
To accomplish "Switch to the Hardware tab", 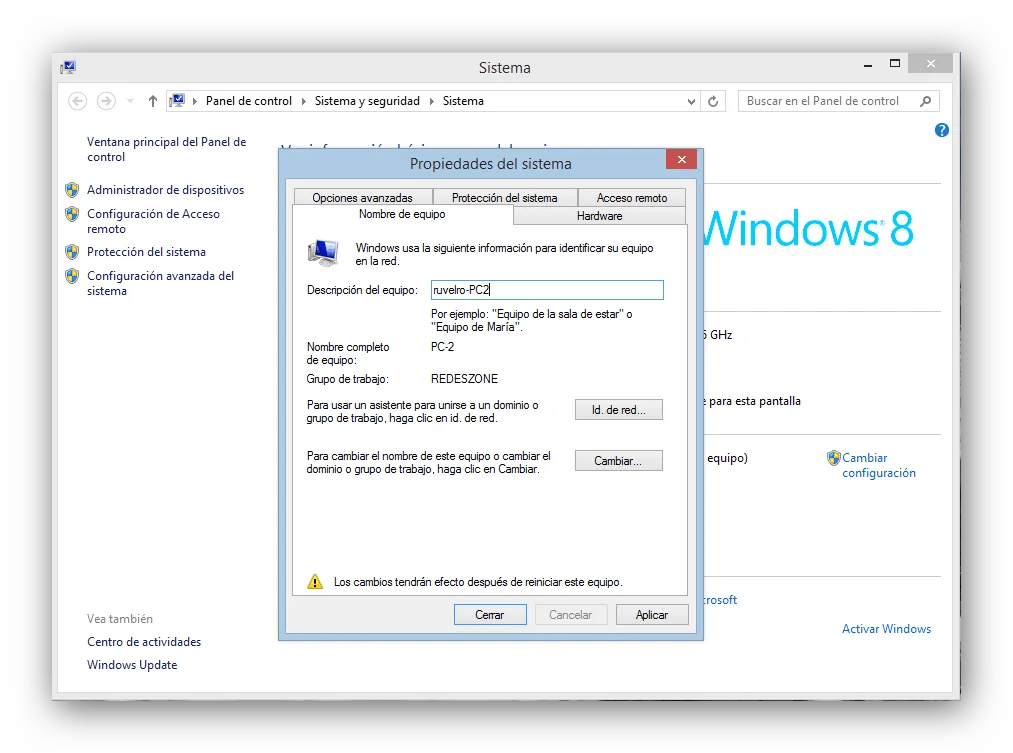I will pyautogui.click(x=599, y=215).
